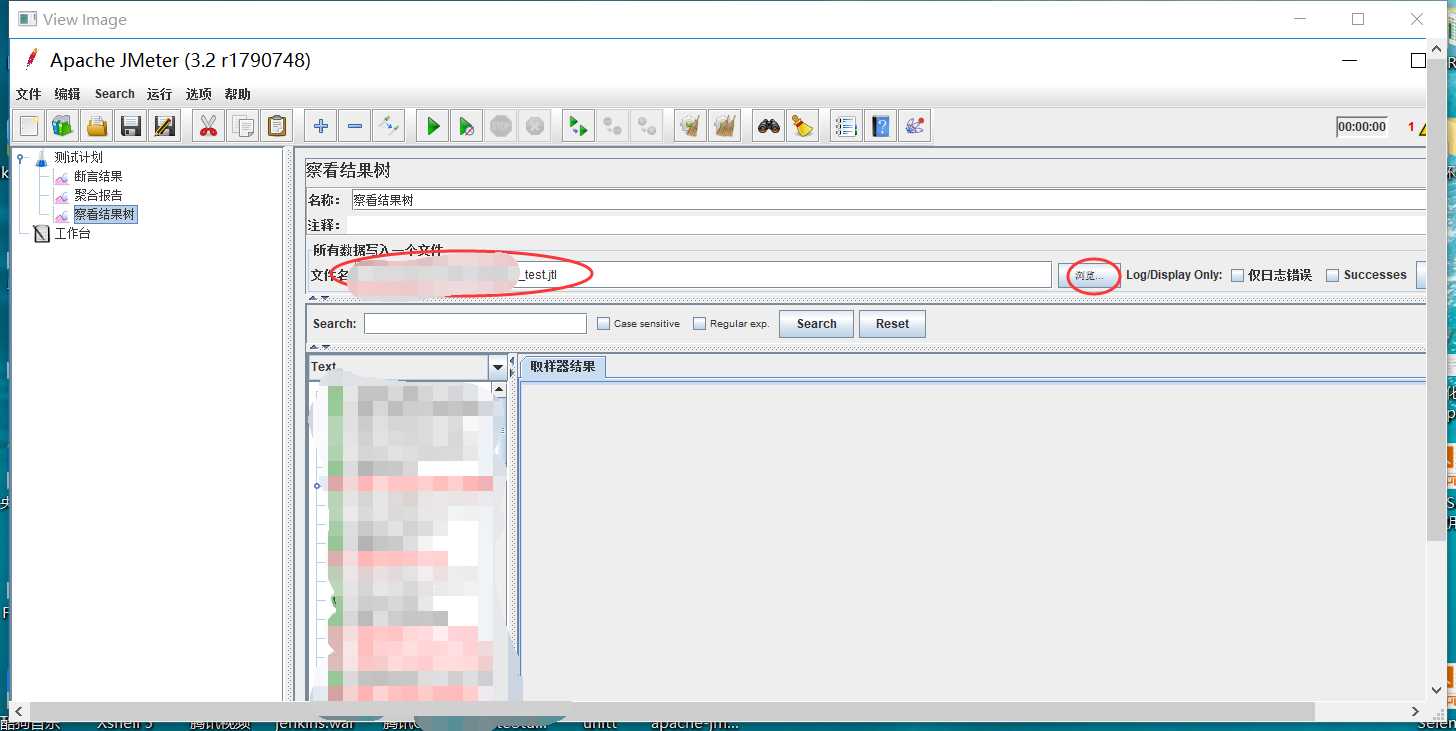Image resolution: width=1456 pixels, height=731 pixels.
Task: Open the Search menu in menu bar
Action: coord(115,94)
